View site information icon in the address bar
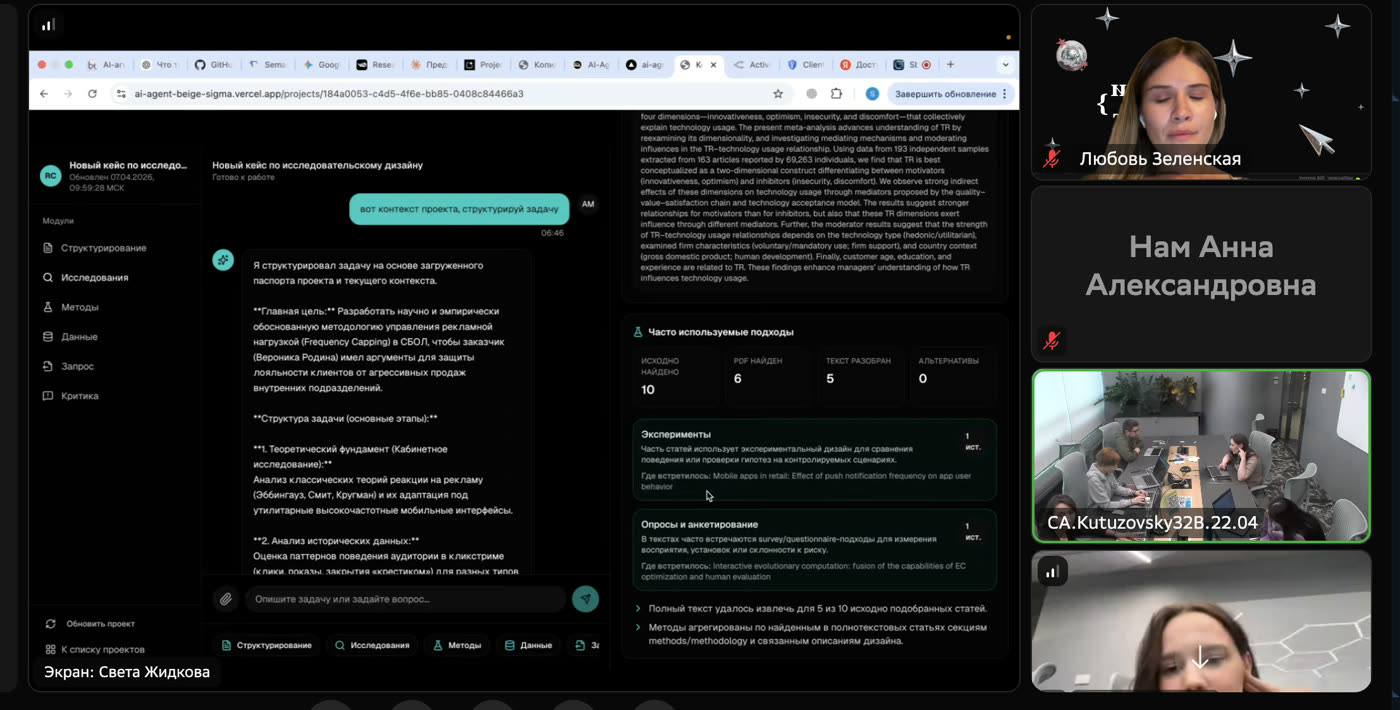Viewport: 1400px width, 710px height. coord(121,94)
